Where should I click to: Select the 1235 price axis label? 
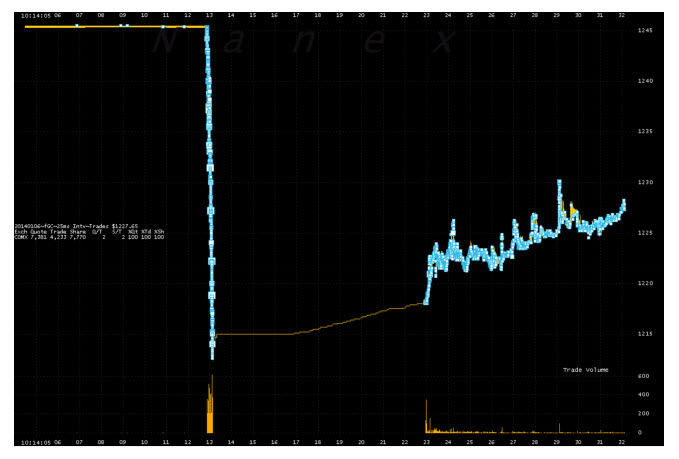tap(645, 131)
